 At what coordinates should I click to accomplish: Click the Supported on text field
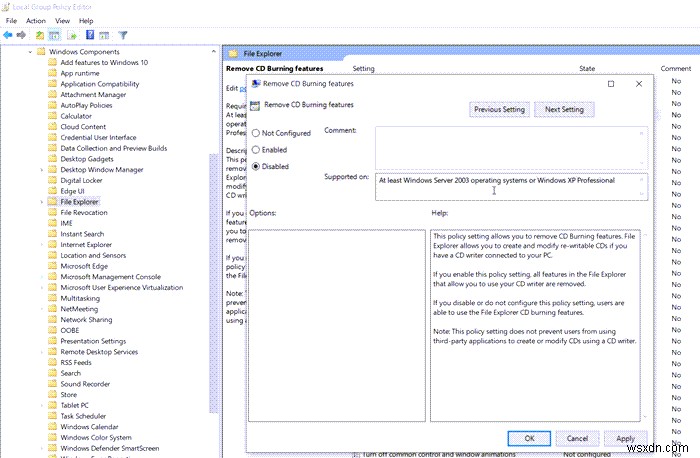pos(511,187)
